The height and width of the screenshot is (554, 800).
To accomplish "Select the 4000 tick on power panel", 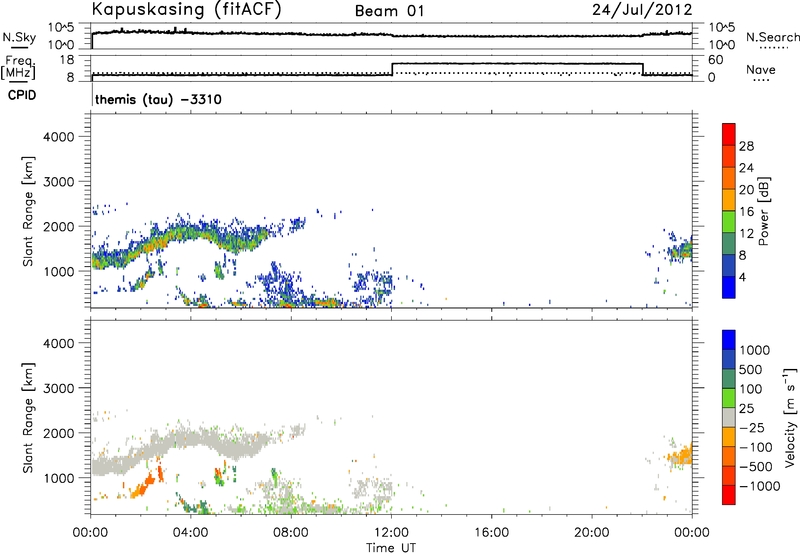I will tap(58, 137).
